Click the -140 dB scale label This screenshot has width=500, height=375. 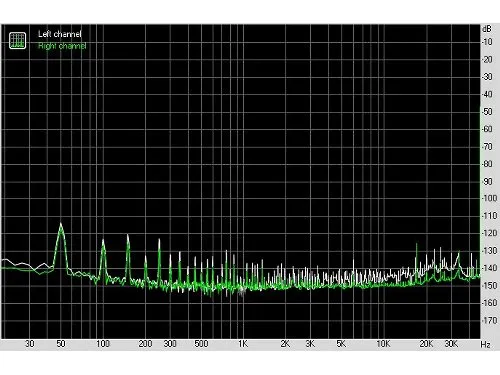(489, 268)
